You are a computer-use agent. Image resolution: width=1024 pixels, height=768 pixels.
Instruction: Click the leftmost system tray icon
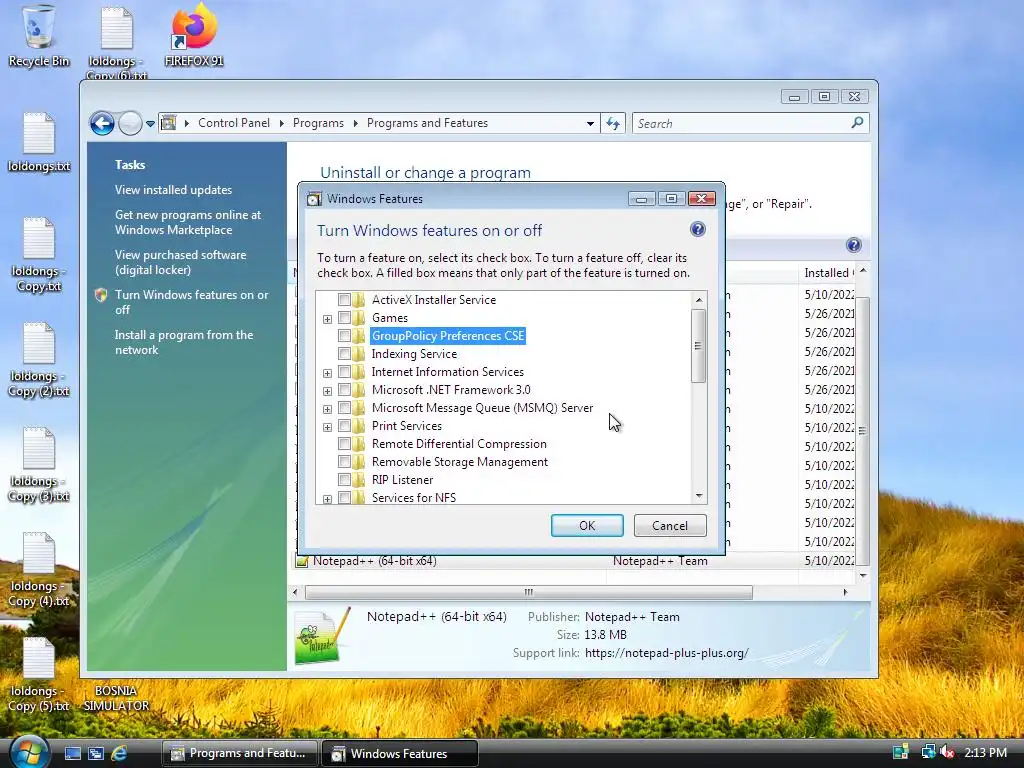(x=901, y=752)
